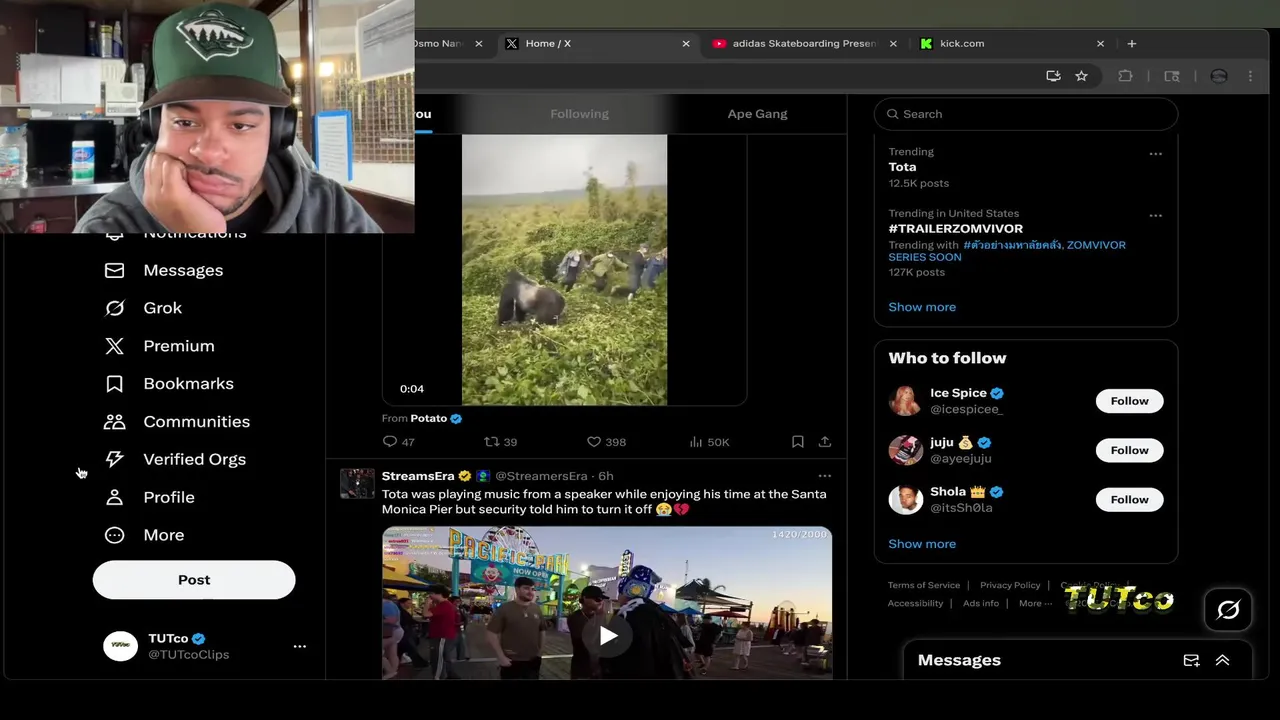Open the juju avatar in Who to follow
The image size is (1280, 720).
(905, 450)
